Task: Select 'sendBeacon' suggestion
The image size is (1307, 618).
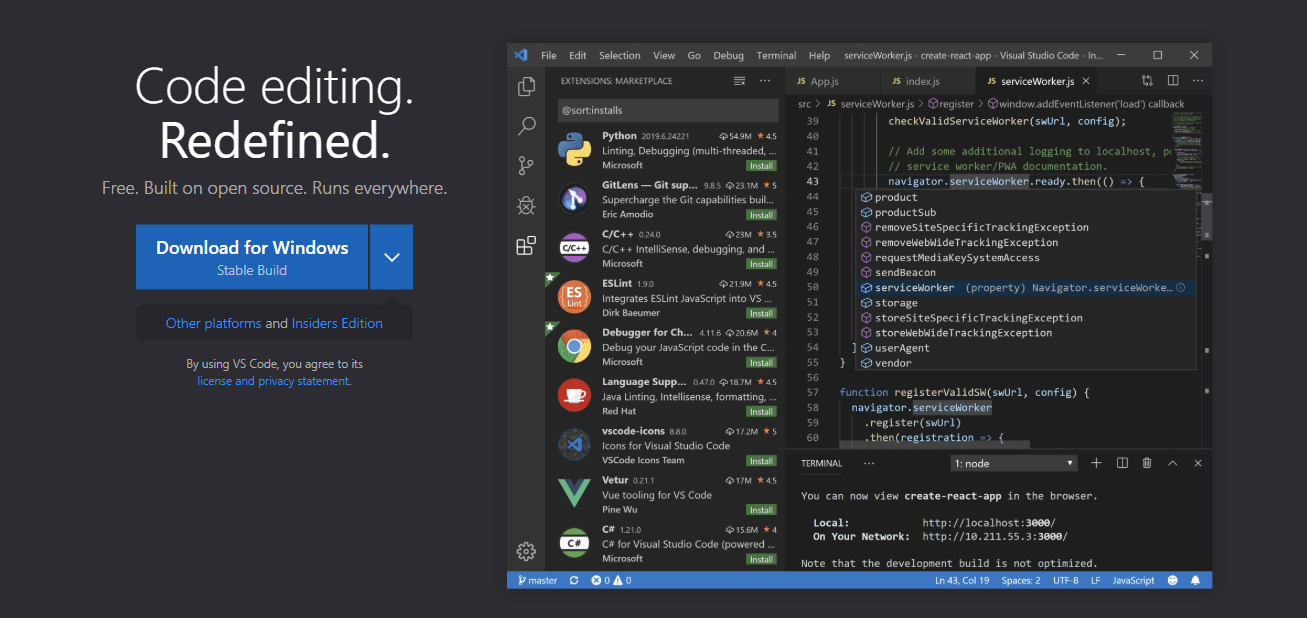Action: coord(1026,272)
